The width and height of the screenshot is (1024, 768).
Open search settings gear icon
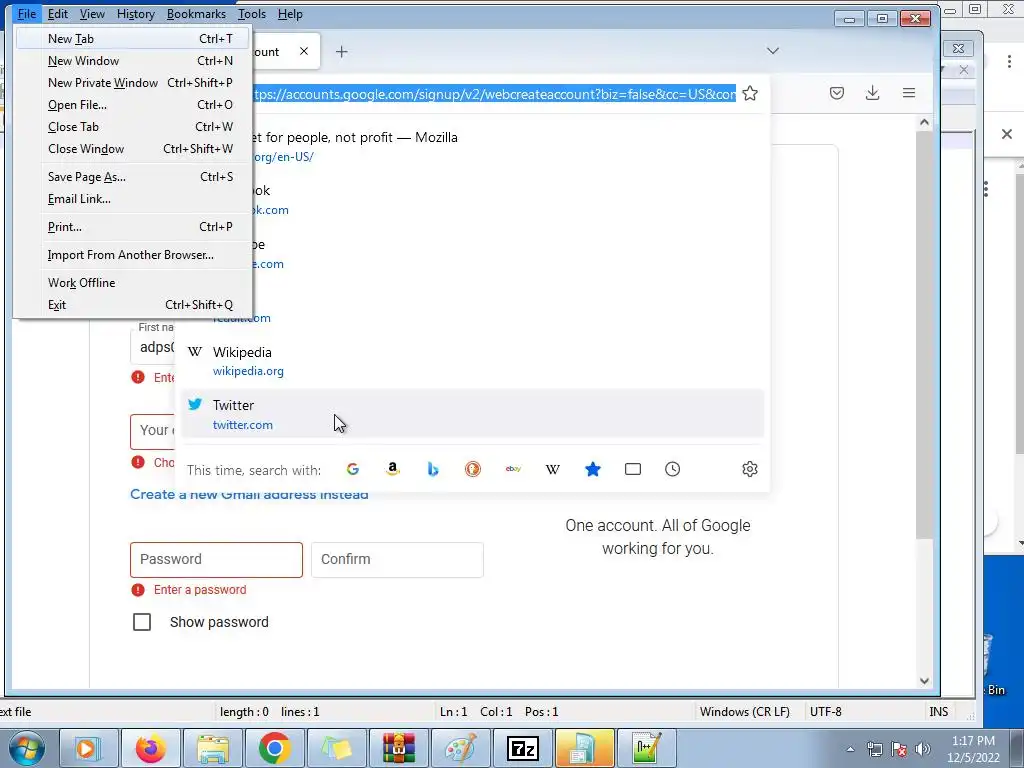(750, 469)
